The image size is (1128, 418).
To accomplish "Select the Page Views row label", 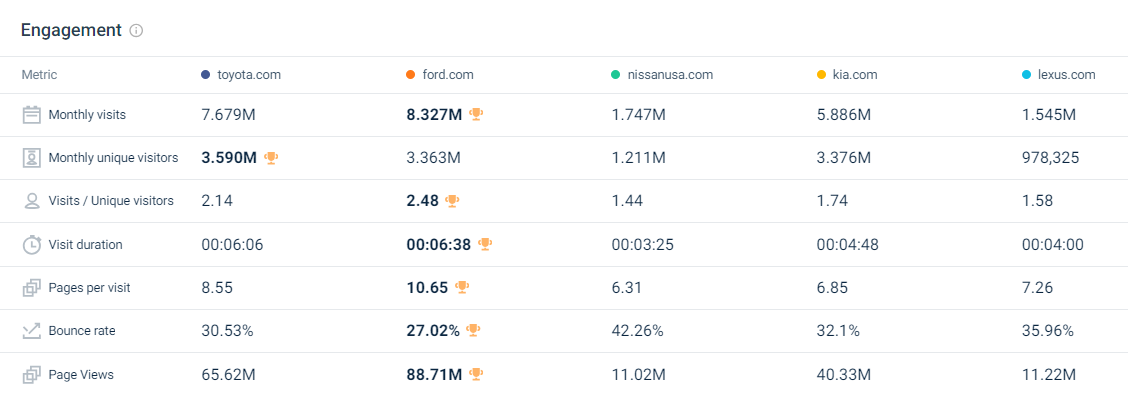I will pyautogui.click(x=81, y=375).
